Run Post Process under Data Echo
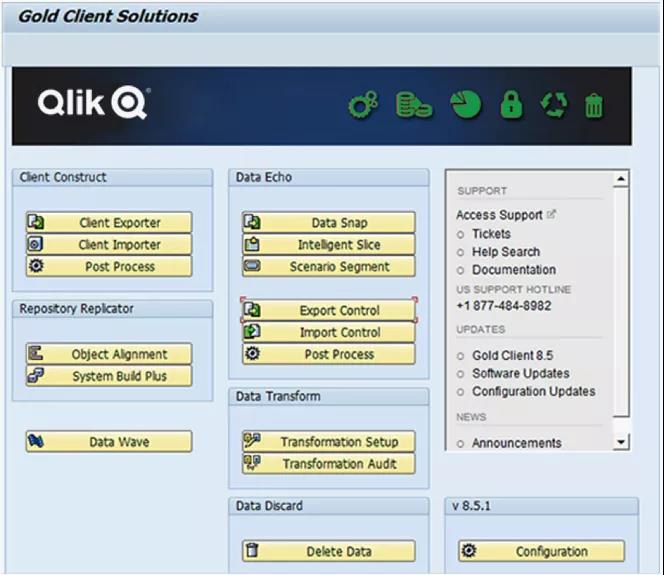 329,354
